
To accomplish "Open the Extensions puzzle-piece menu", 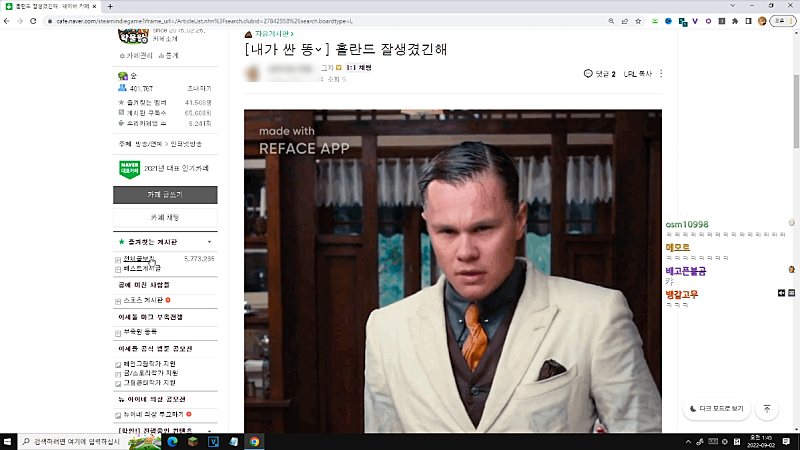I will point(735,21).
